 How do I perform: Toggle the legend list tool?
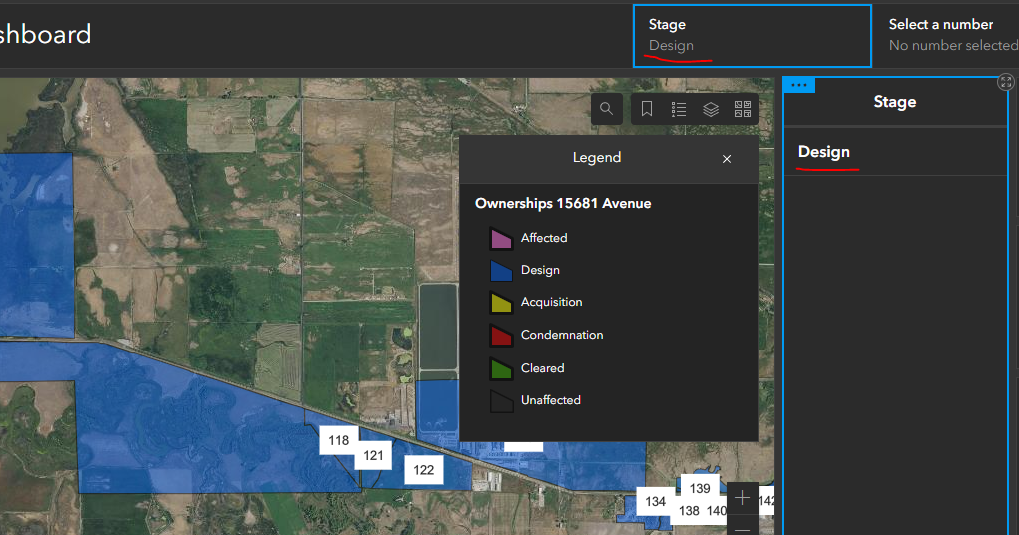678,109
